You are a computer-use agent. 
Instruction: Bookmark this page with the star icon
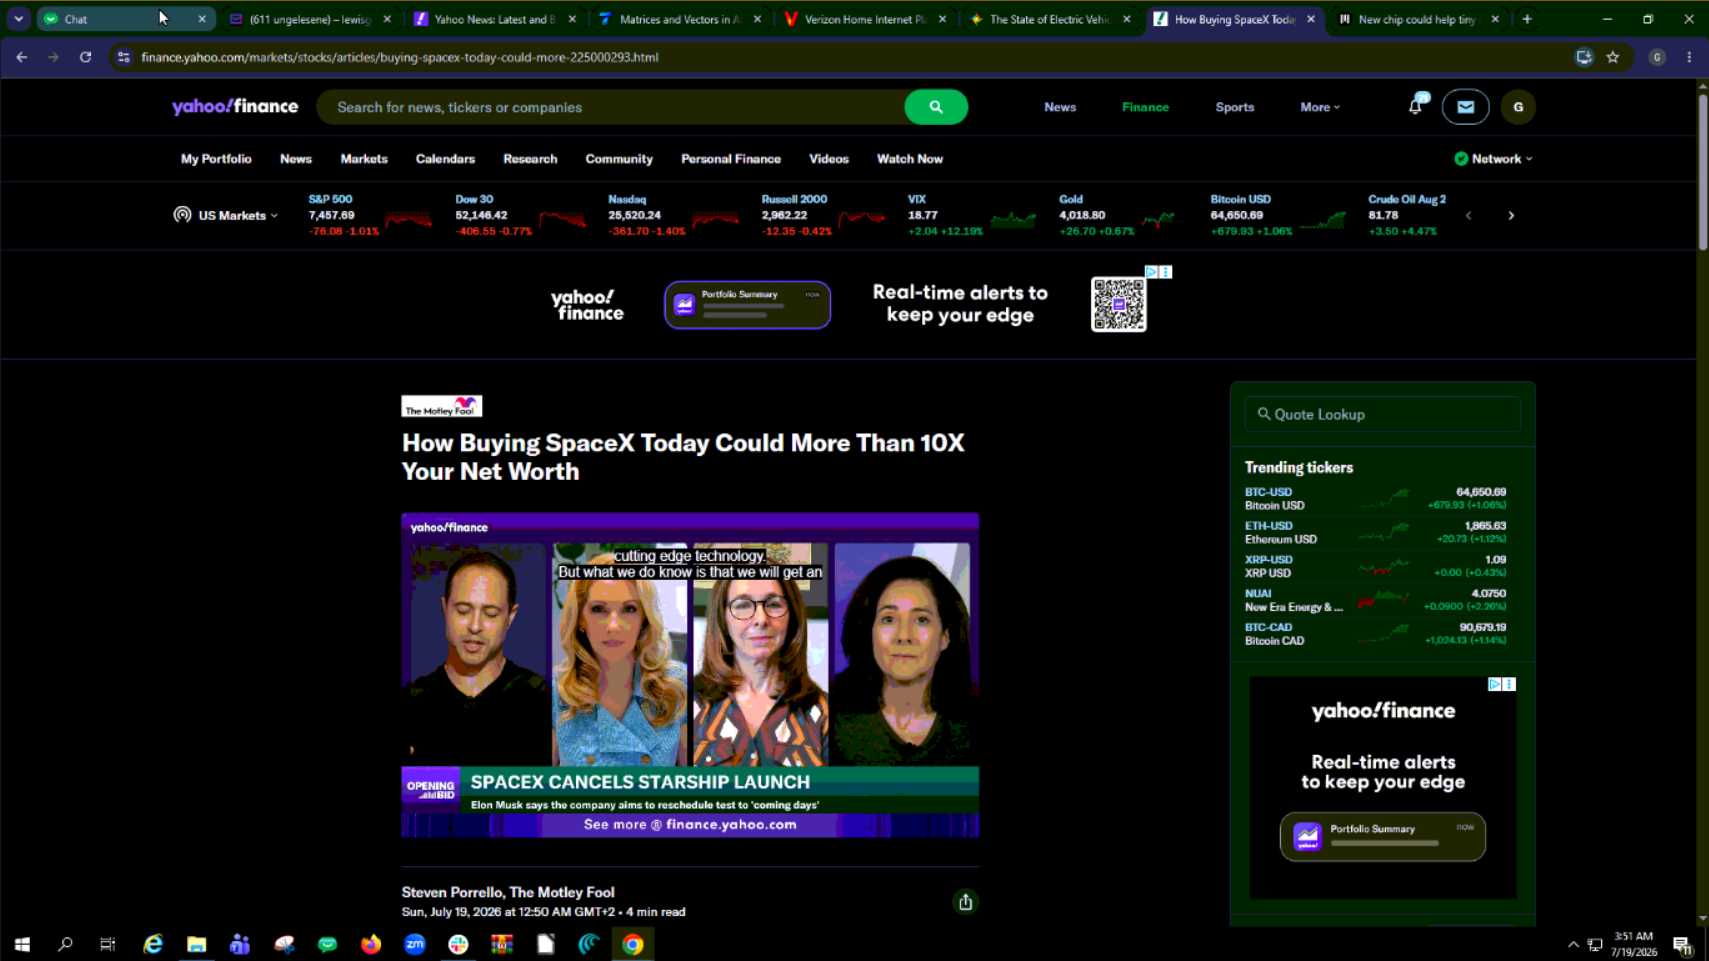pos(1613,57)
